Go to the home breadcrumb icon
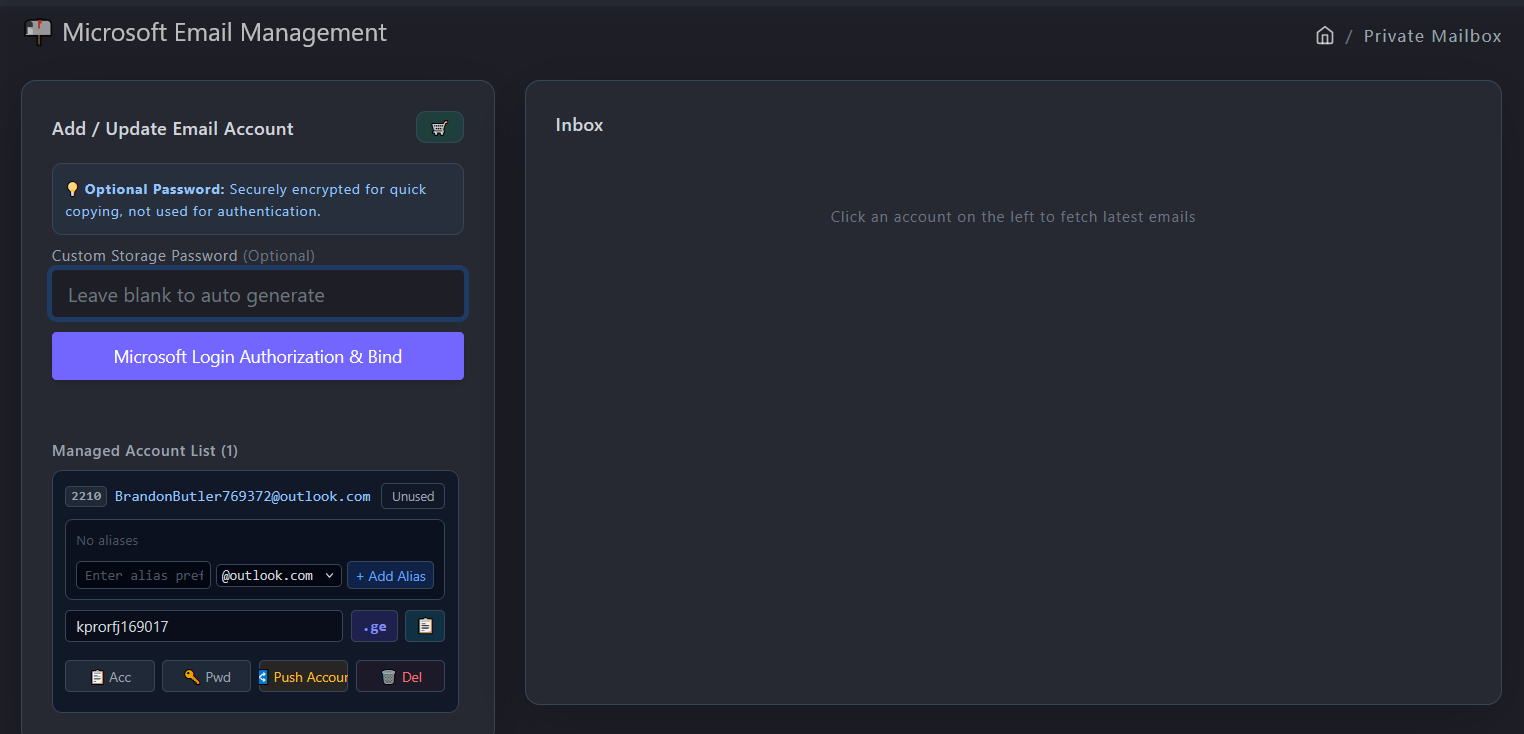The image size is (1524, 734). tap(1325, 36)
